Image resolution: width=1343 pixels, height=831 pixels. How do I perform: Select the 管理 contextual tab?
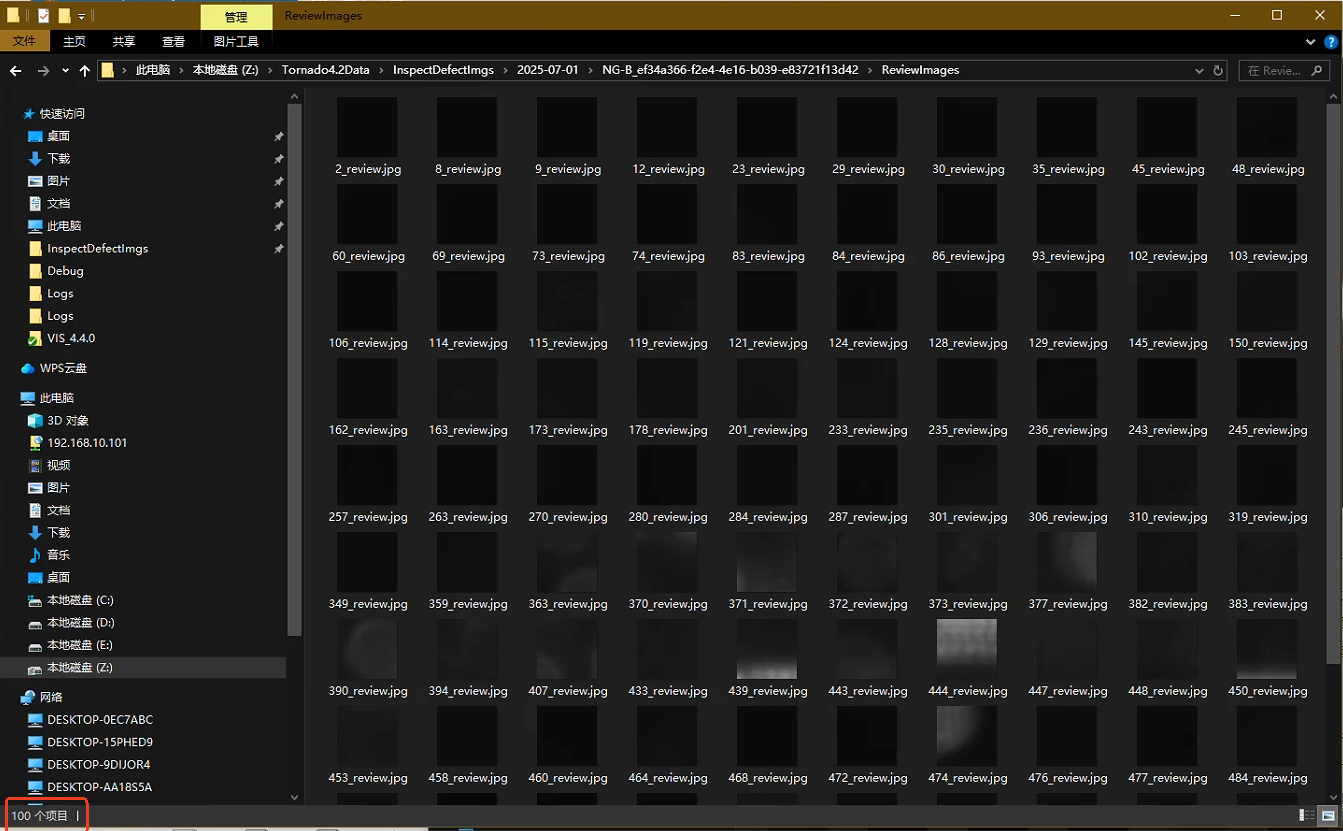click(236, 17)
